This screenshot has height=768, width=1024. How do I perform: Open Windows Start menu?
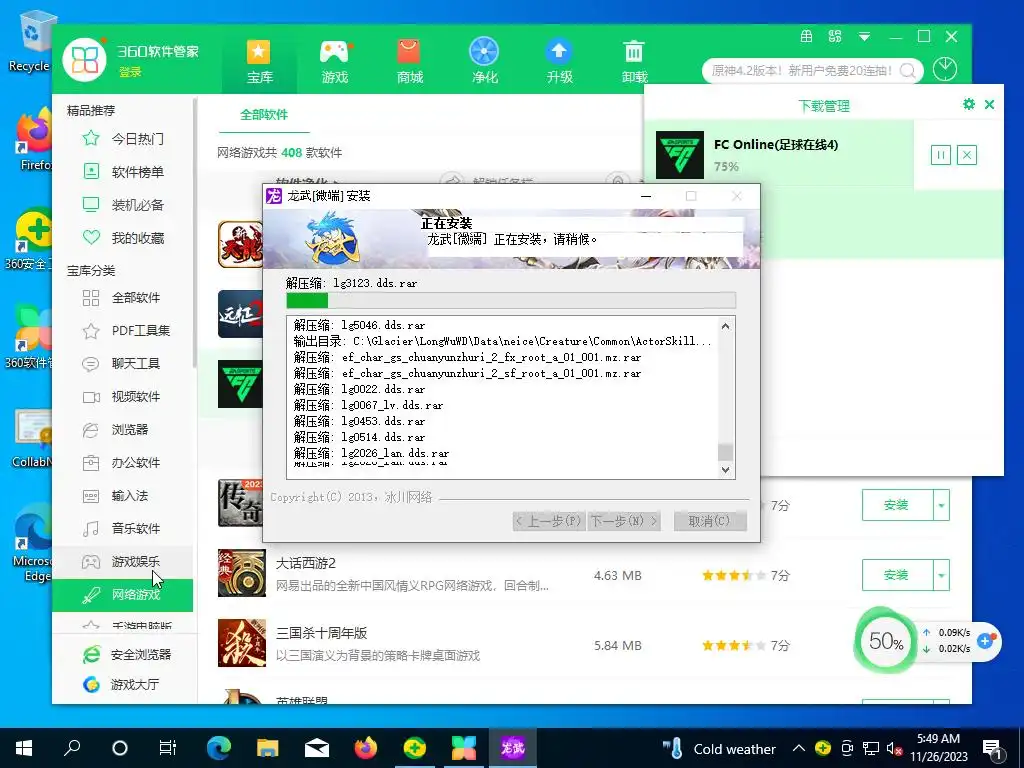24,748
